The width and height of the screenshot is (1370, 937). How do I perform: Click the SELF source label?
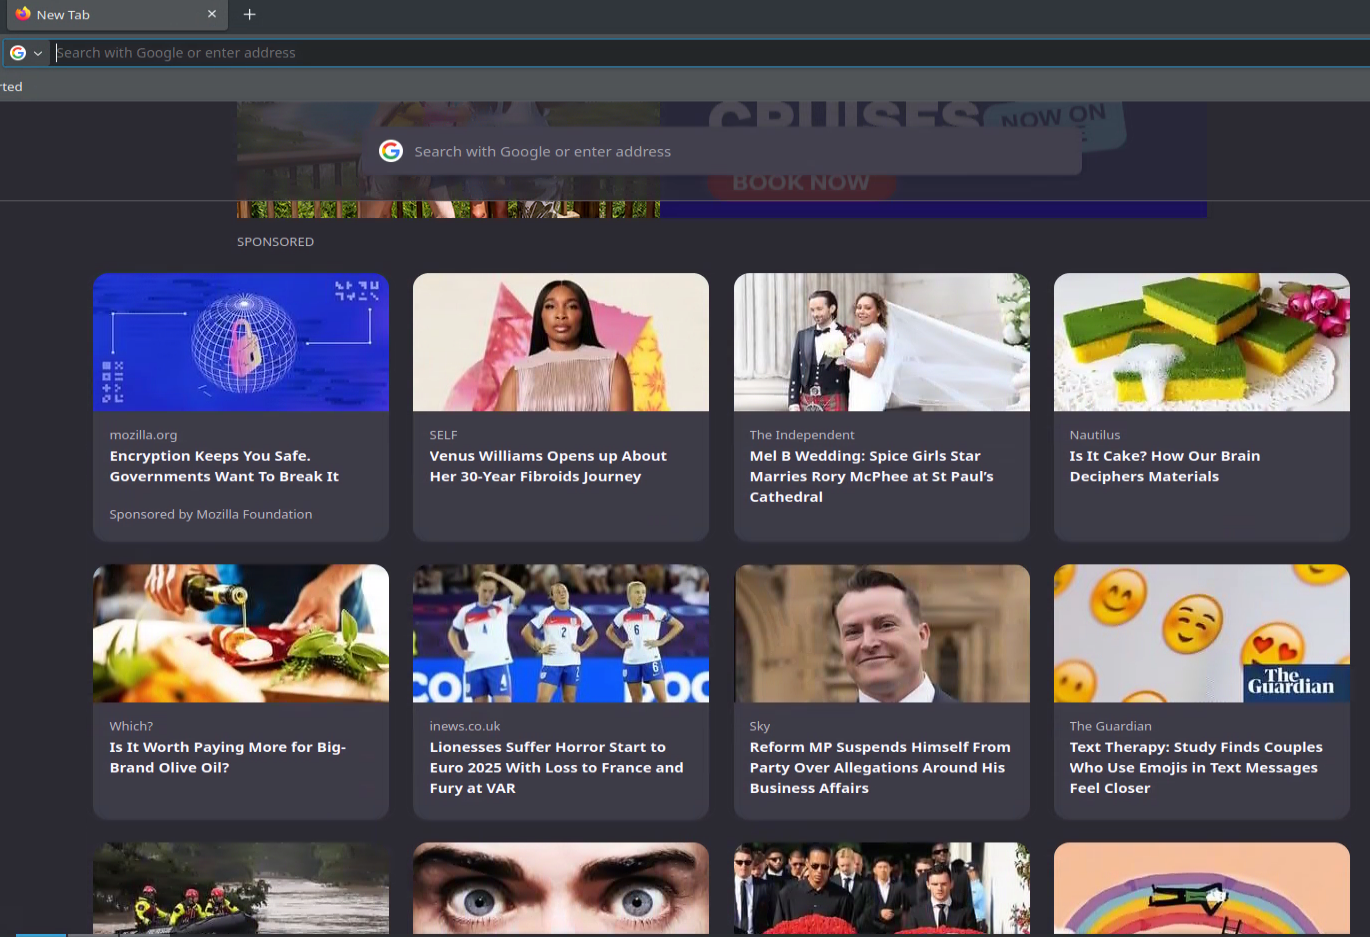[443, 435]
